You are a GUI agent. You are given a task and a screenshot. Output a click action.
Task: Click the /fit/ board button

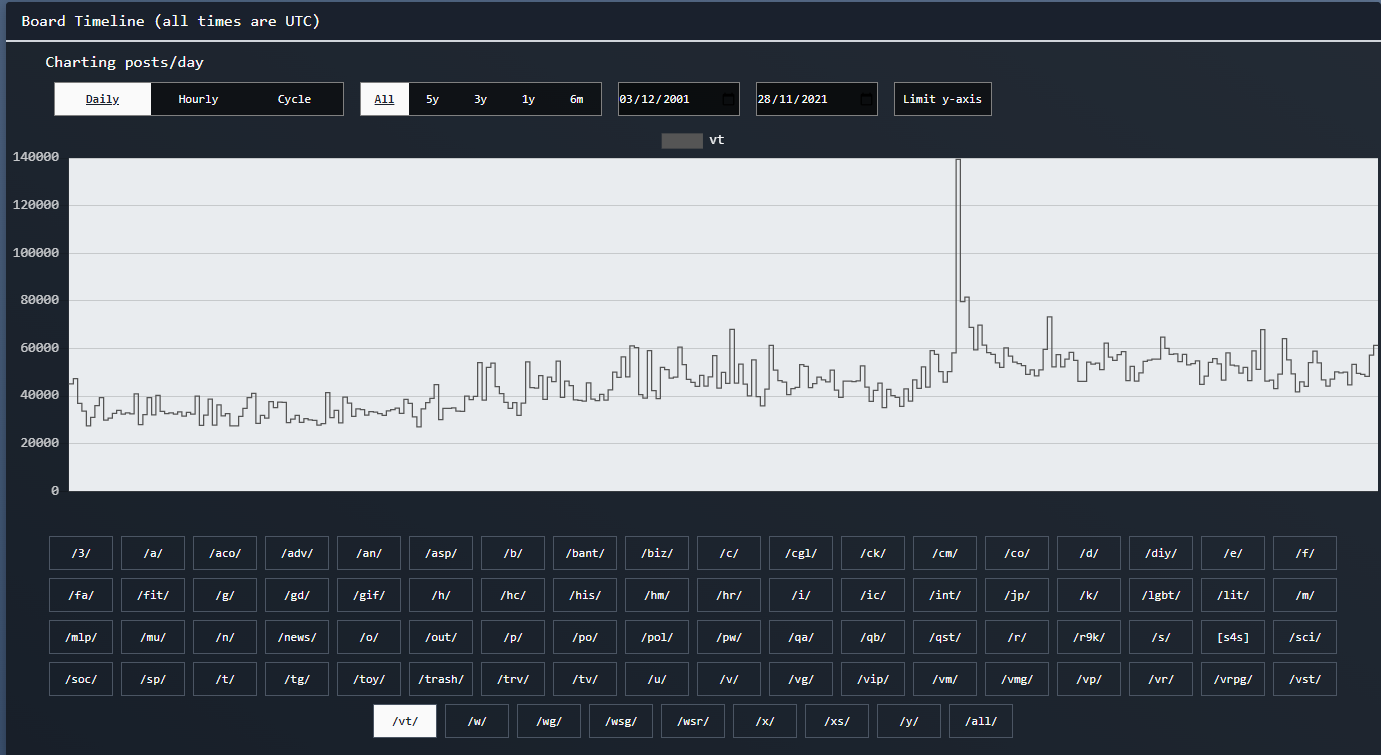[153, 595]
